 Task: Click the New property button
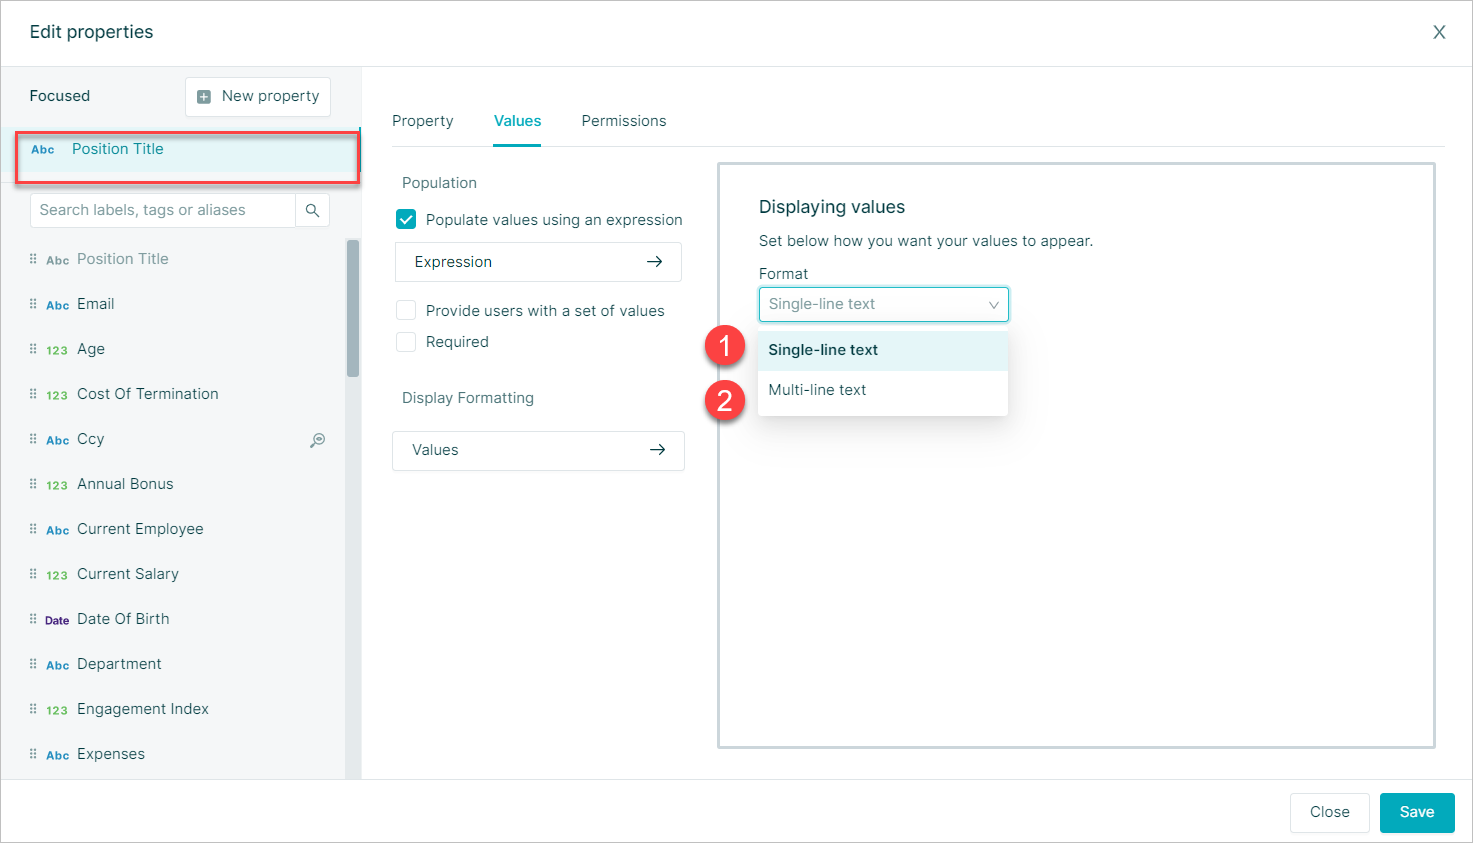pos(258,97)
